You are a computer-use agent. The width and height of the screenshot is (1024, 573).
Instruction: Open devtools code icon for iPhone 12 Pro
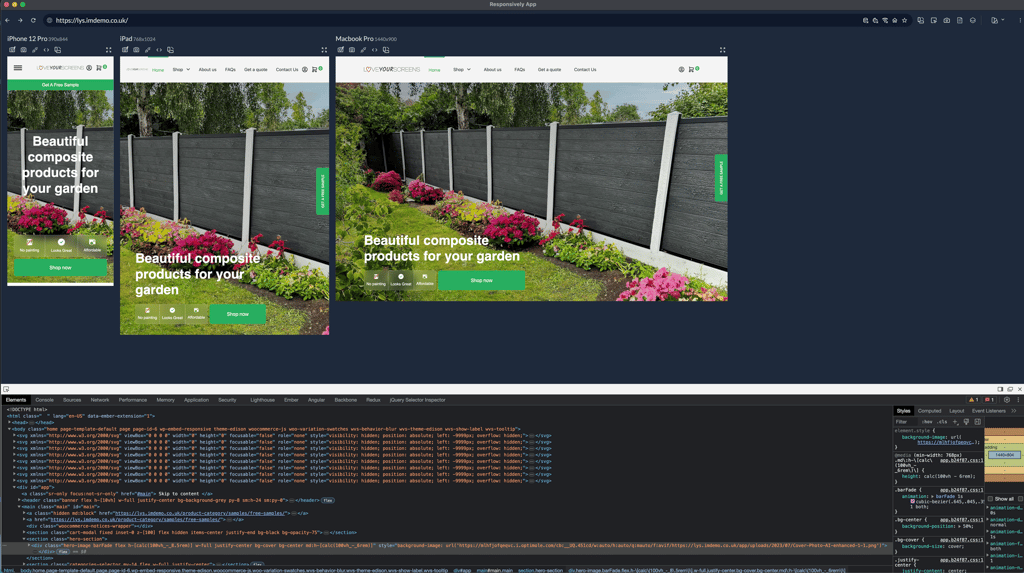pyautogui.click(x=46, y=50)
